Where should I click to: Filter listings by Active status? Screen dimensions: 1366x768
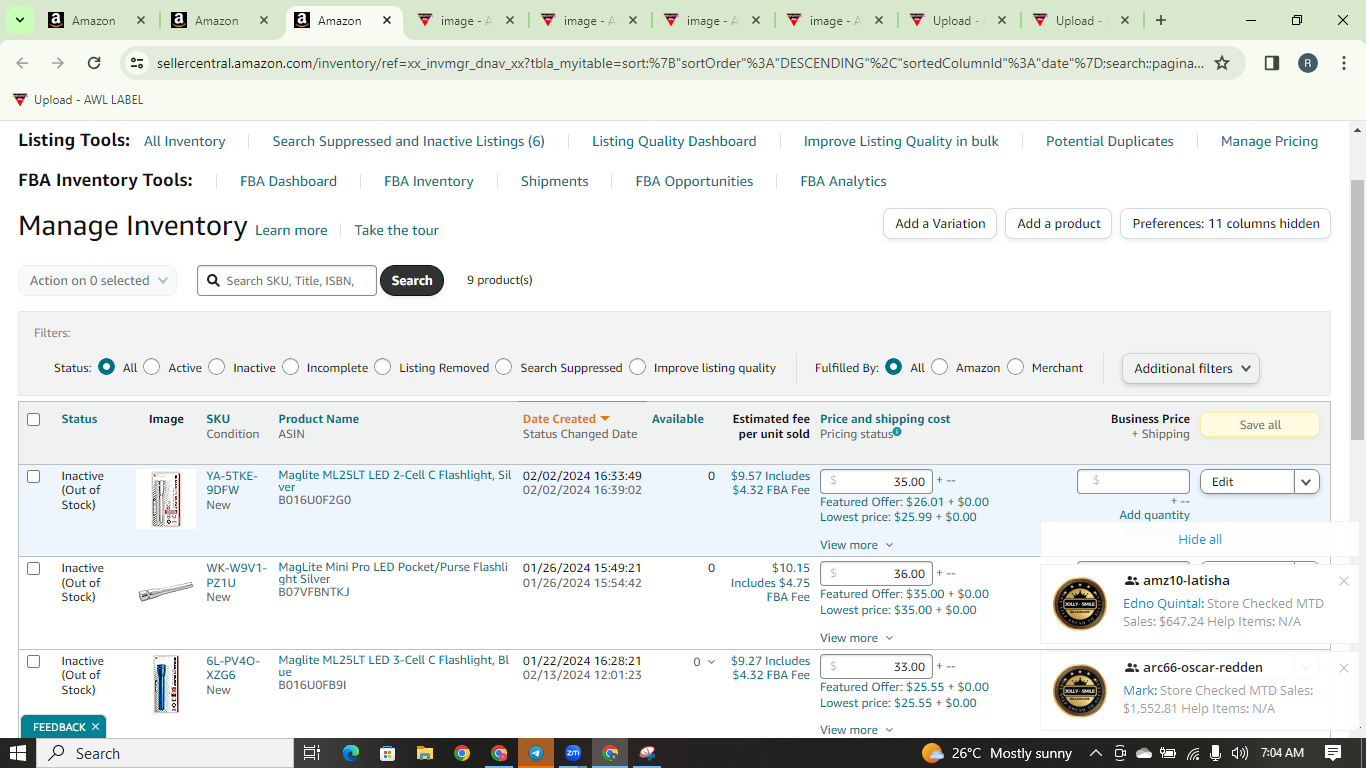(152, 367)
